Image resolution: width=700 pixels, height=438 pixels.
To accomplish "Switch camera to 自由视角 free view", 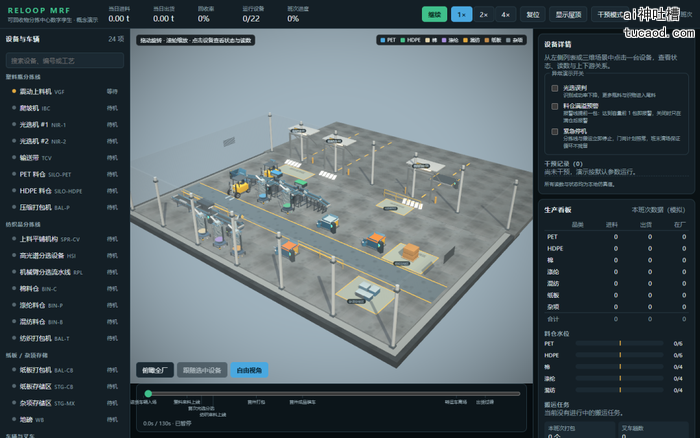I will (249, 370).
